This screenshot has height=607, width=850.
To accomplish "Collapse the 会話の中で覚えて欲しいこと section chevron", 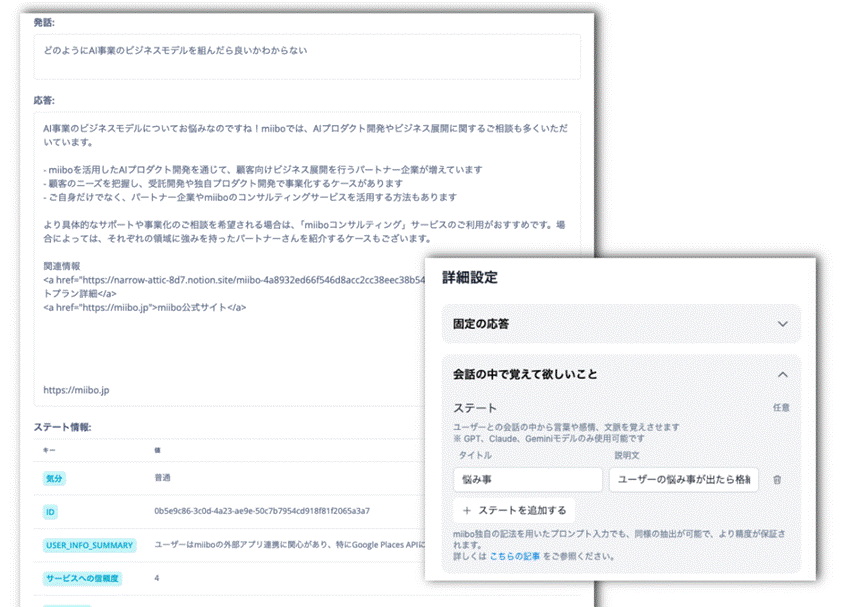I will (x=782, y=374).
